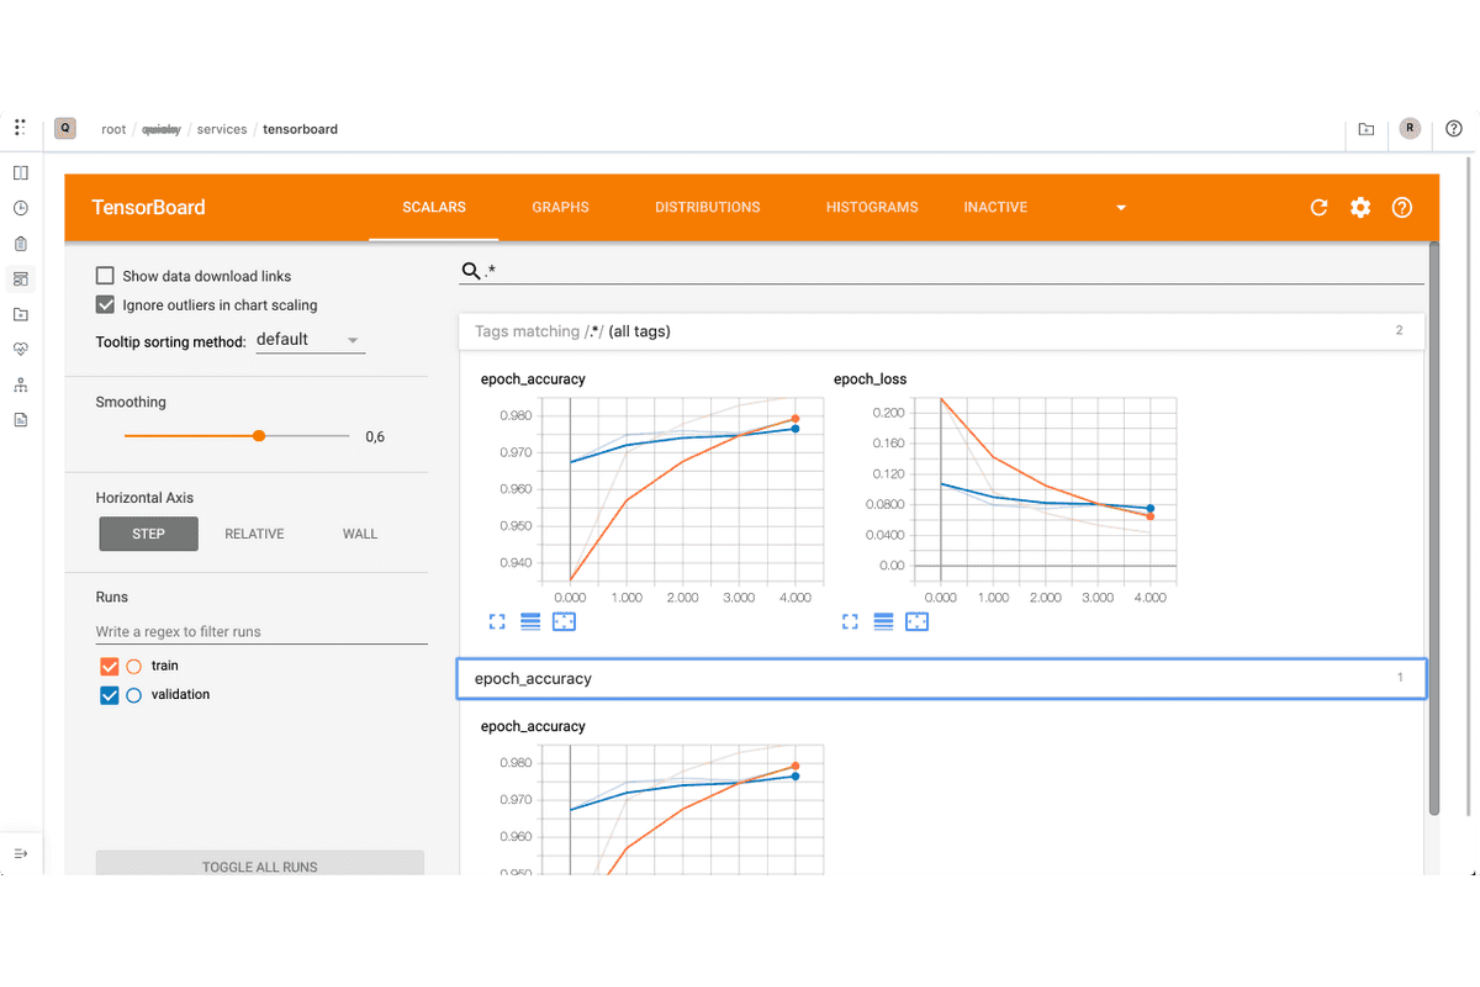
Task: Click the train data point on epoch_loss chart
Action: click(x=1150, y=517)
